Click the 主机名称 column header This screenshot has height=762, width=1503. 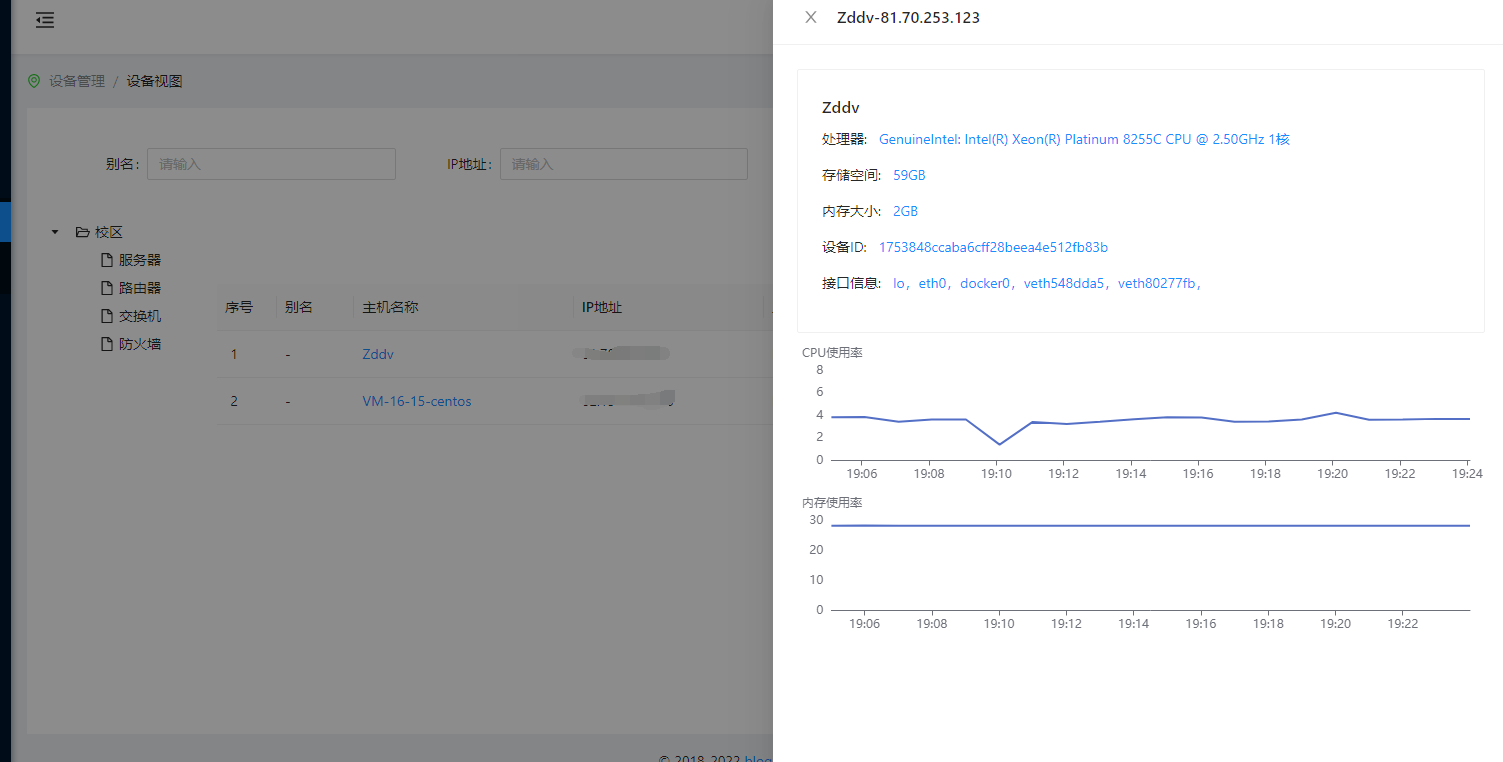tap(390, 307)
